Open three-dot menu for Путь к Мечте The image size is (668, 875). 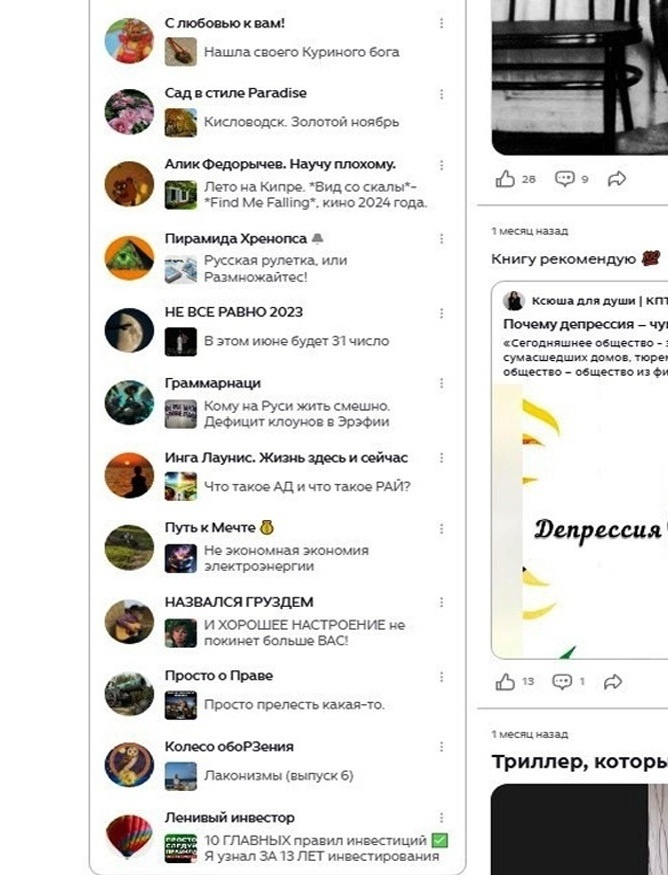click(x=441, y=528)
